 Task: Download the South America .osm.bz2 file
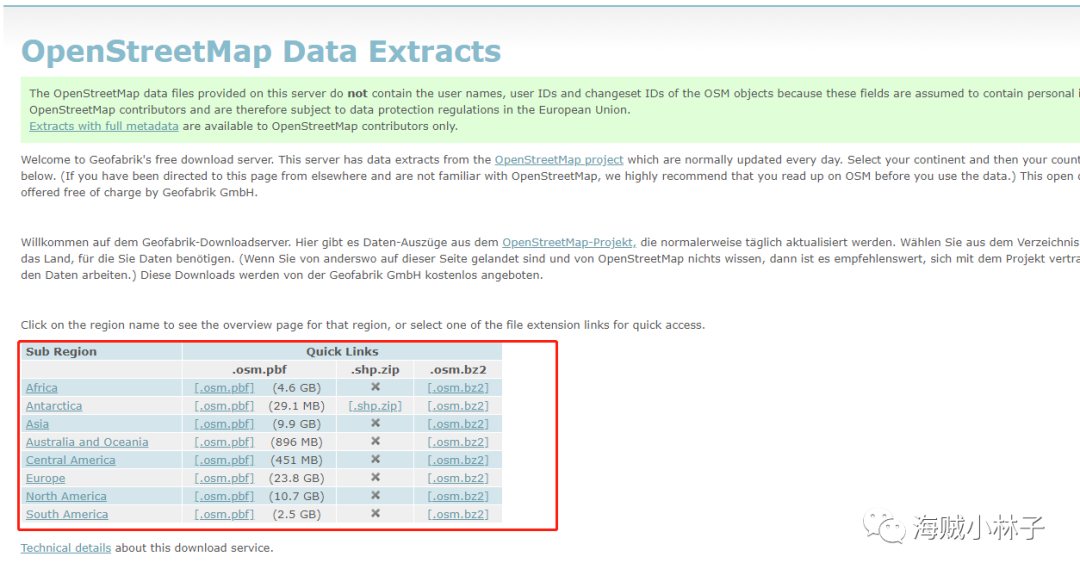[458, 514]
